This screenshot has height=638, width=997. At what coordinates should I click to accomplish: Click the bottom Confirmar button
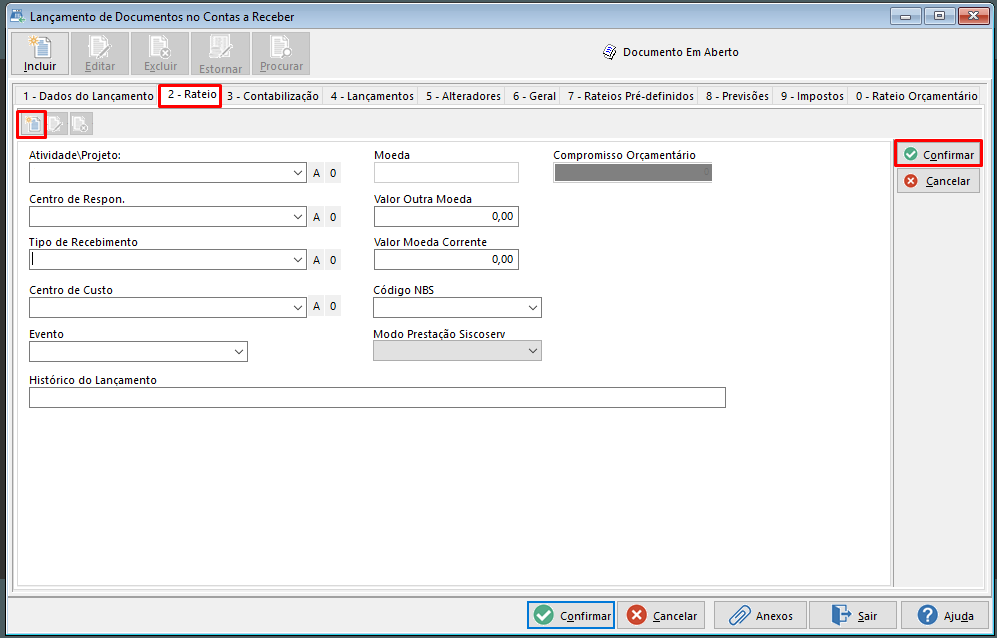coord(571,615)
